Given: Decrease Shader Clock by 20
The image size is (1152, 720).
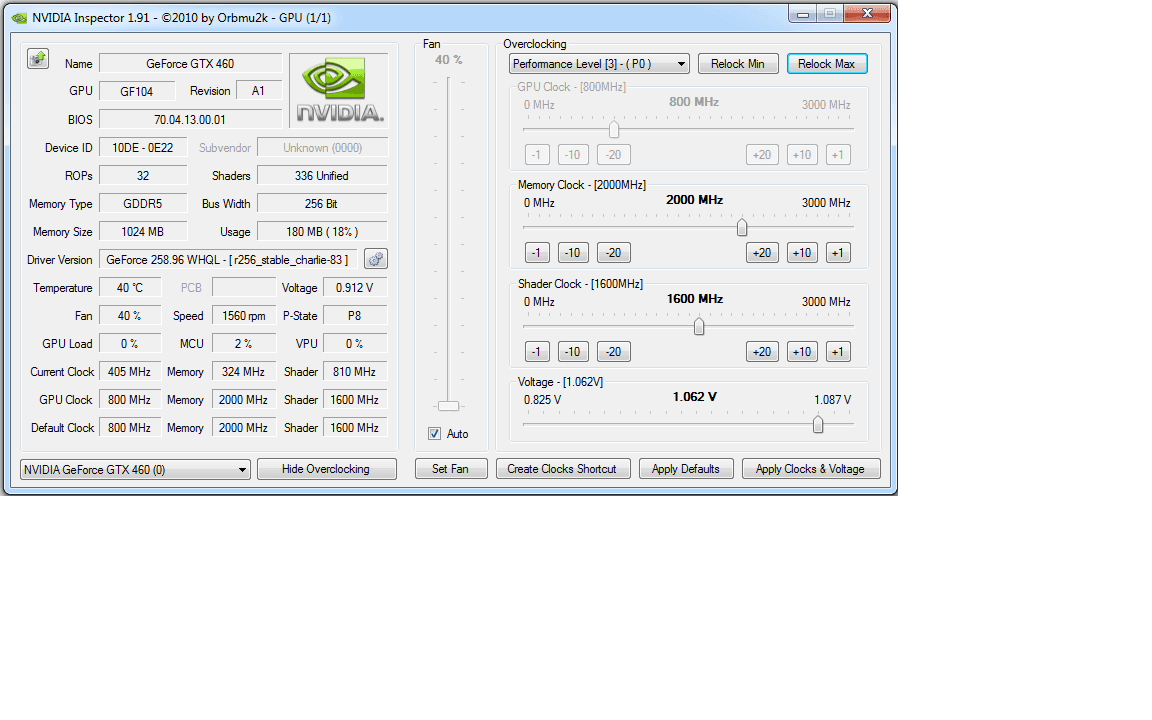Looking at the screenshot, I should click(613, 352).
